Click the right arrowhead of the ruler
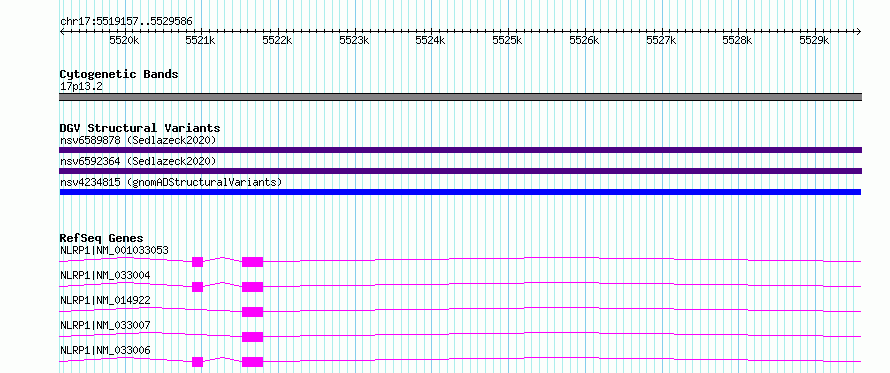Screen dimensions: 890x373 click(x=859, y=31)
